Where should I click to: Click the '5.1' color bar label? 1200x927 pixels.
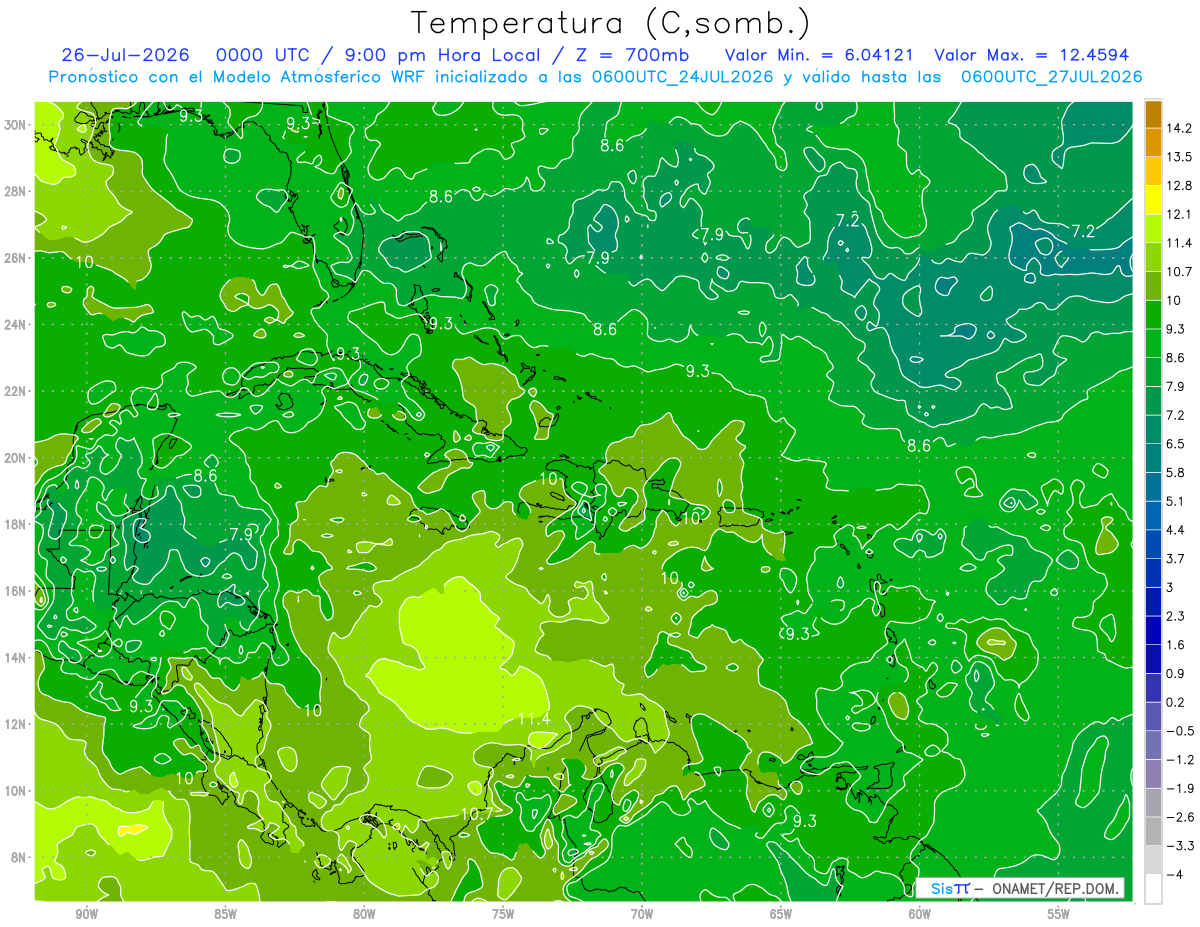click(1176, 501)
